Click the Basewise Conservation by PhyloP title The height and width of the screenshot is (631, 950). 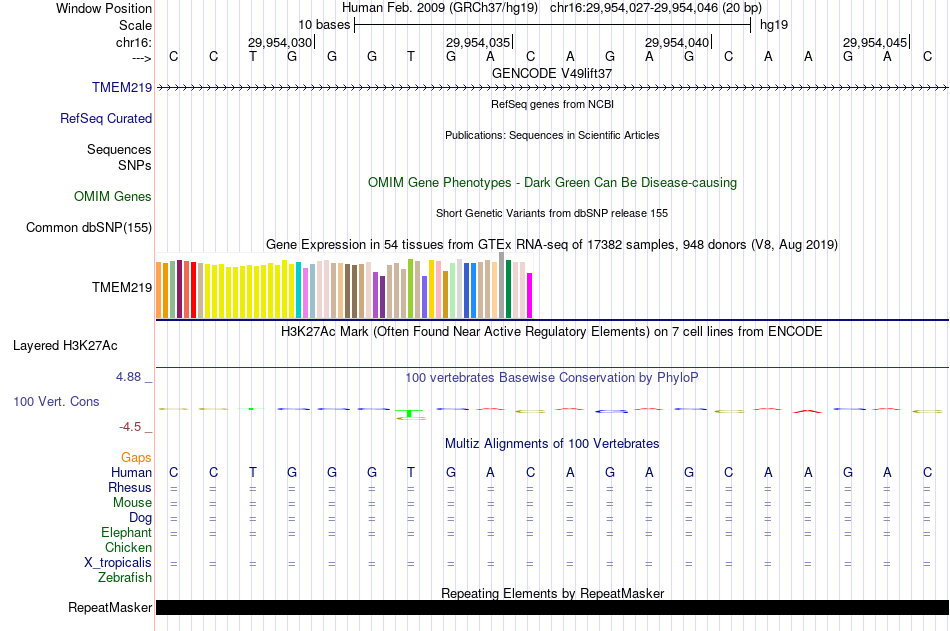coord(552,378)
